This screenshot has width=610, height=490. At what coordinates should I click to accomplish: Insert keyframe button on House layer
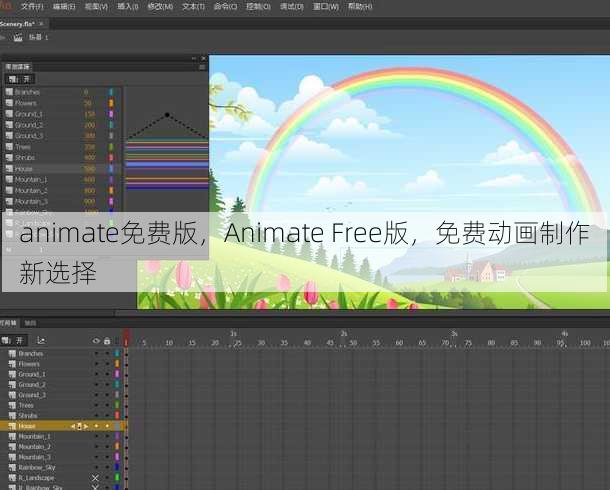[x=79, y=426]
